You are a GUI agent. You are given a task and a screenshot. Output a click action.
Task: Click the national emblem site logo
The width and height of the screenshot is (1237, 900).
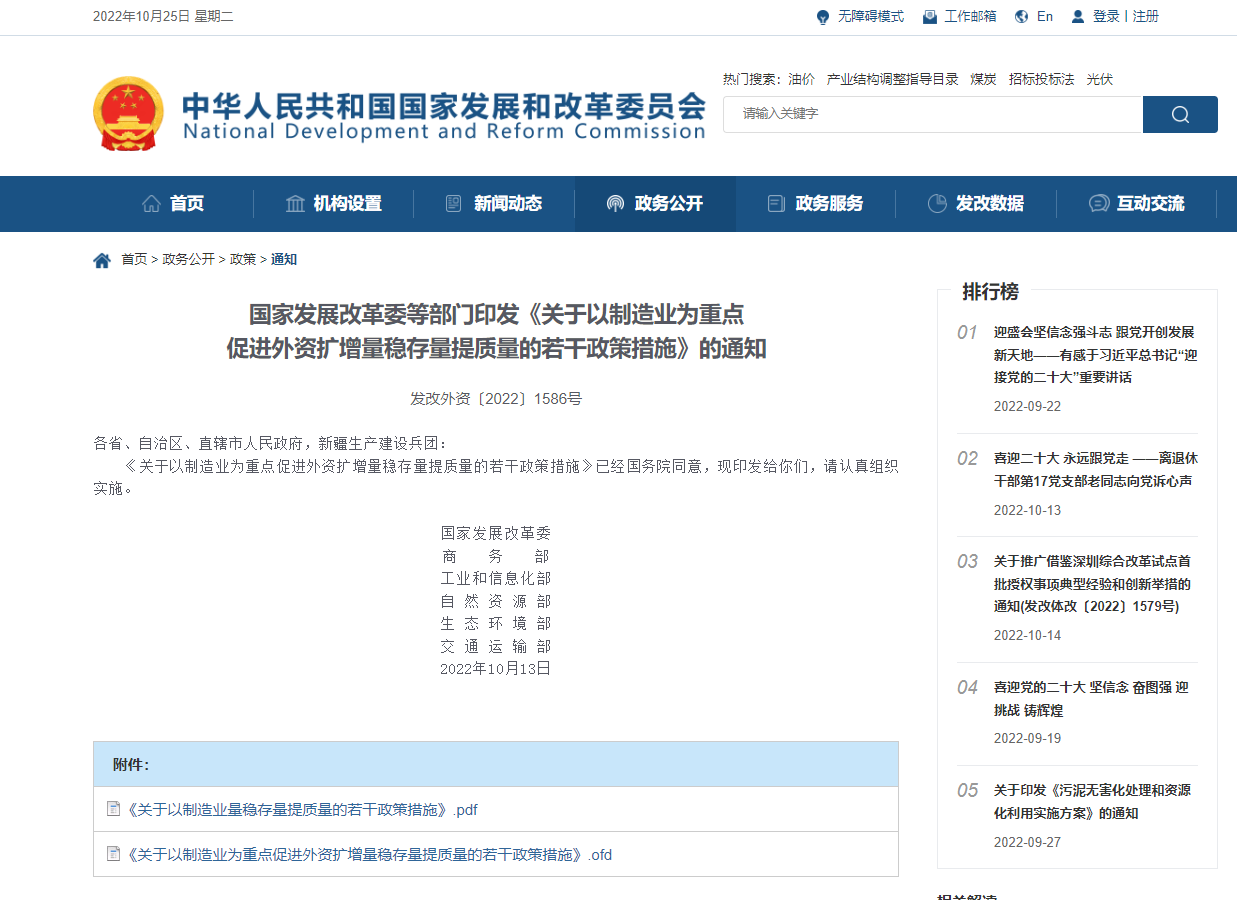[127, 113]
